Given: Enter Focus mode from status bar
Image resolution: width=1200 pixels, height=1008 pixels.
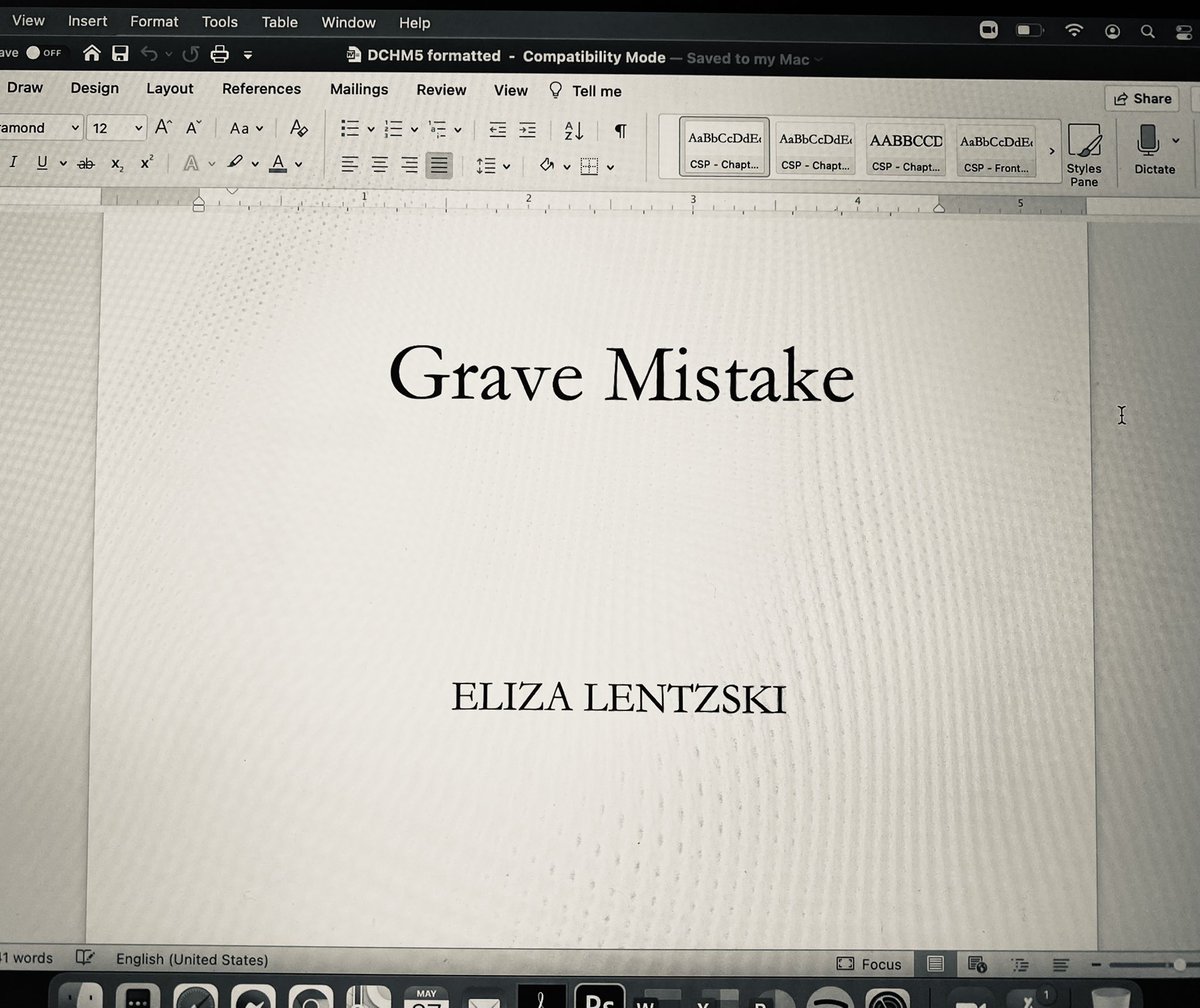Looking at the screenshot, I should (x=869, y=964).
